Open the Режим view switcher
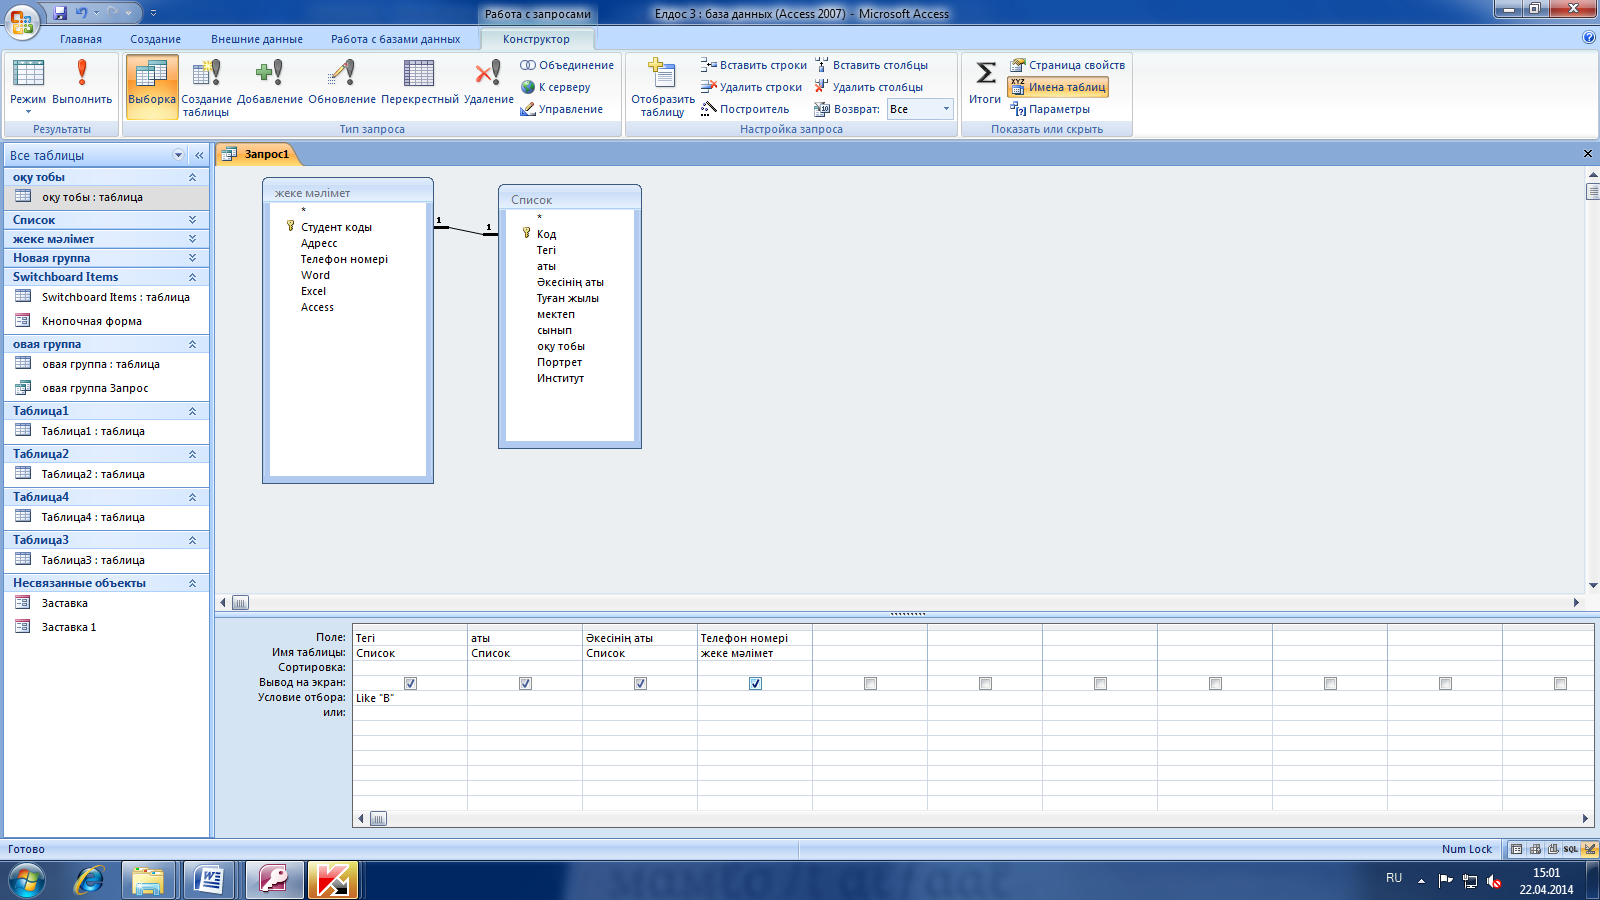 (28, 86)
